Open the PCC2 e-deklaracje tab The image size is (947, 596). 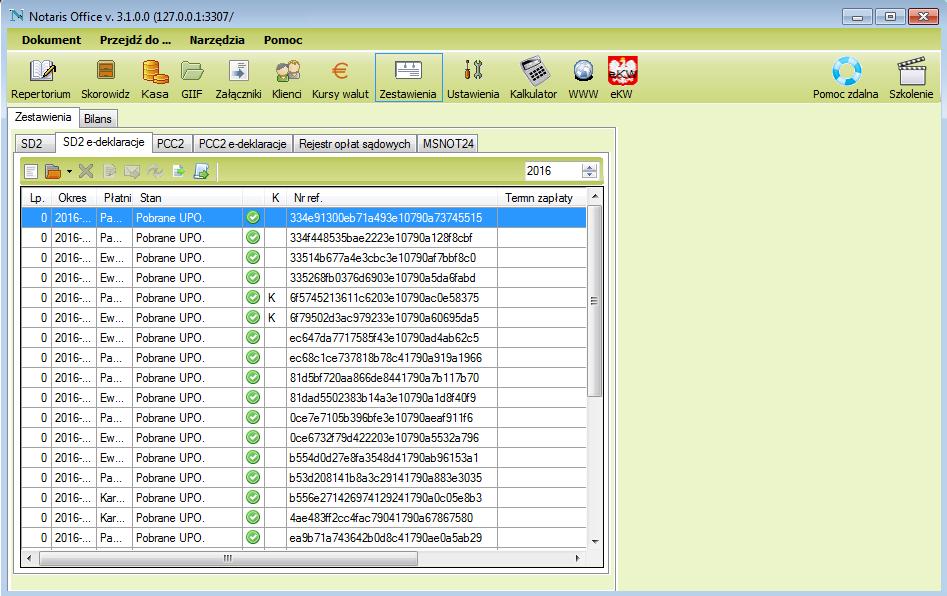pyautogui.click(x=242, y=144)
